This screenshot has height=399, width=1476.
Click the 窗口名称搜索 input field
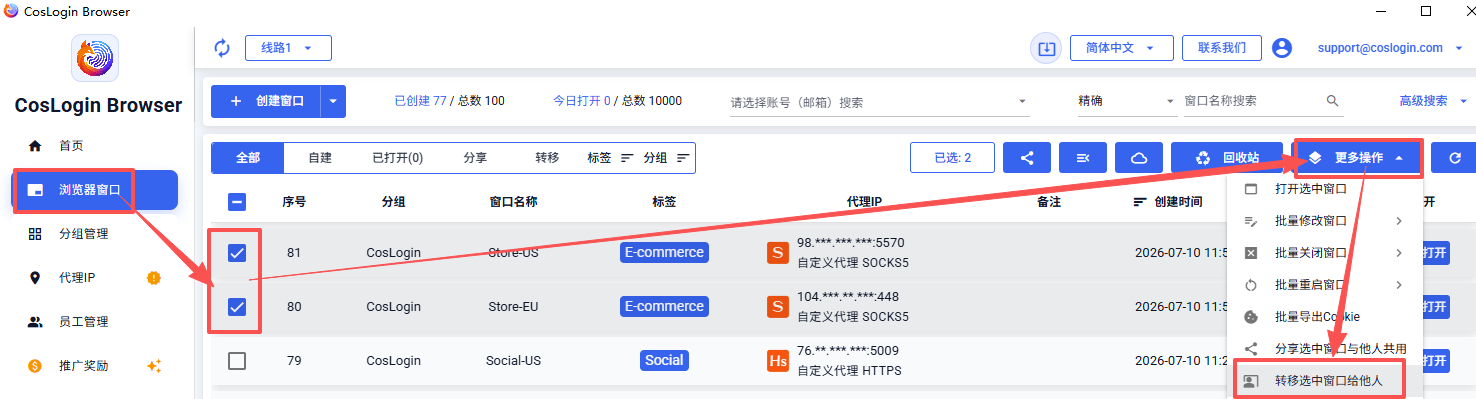[x=1252, y=101]
